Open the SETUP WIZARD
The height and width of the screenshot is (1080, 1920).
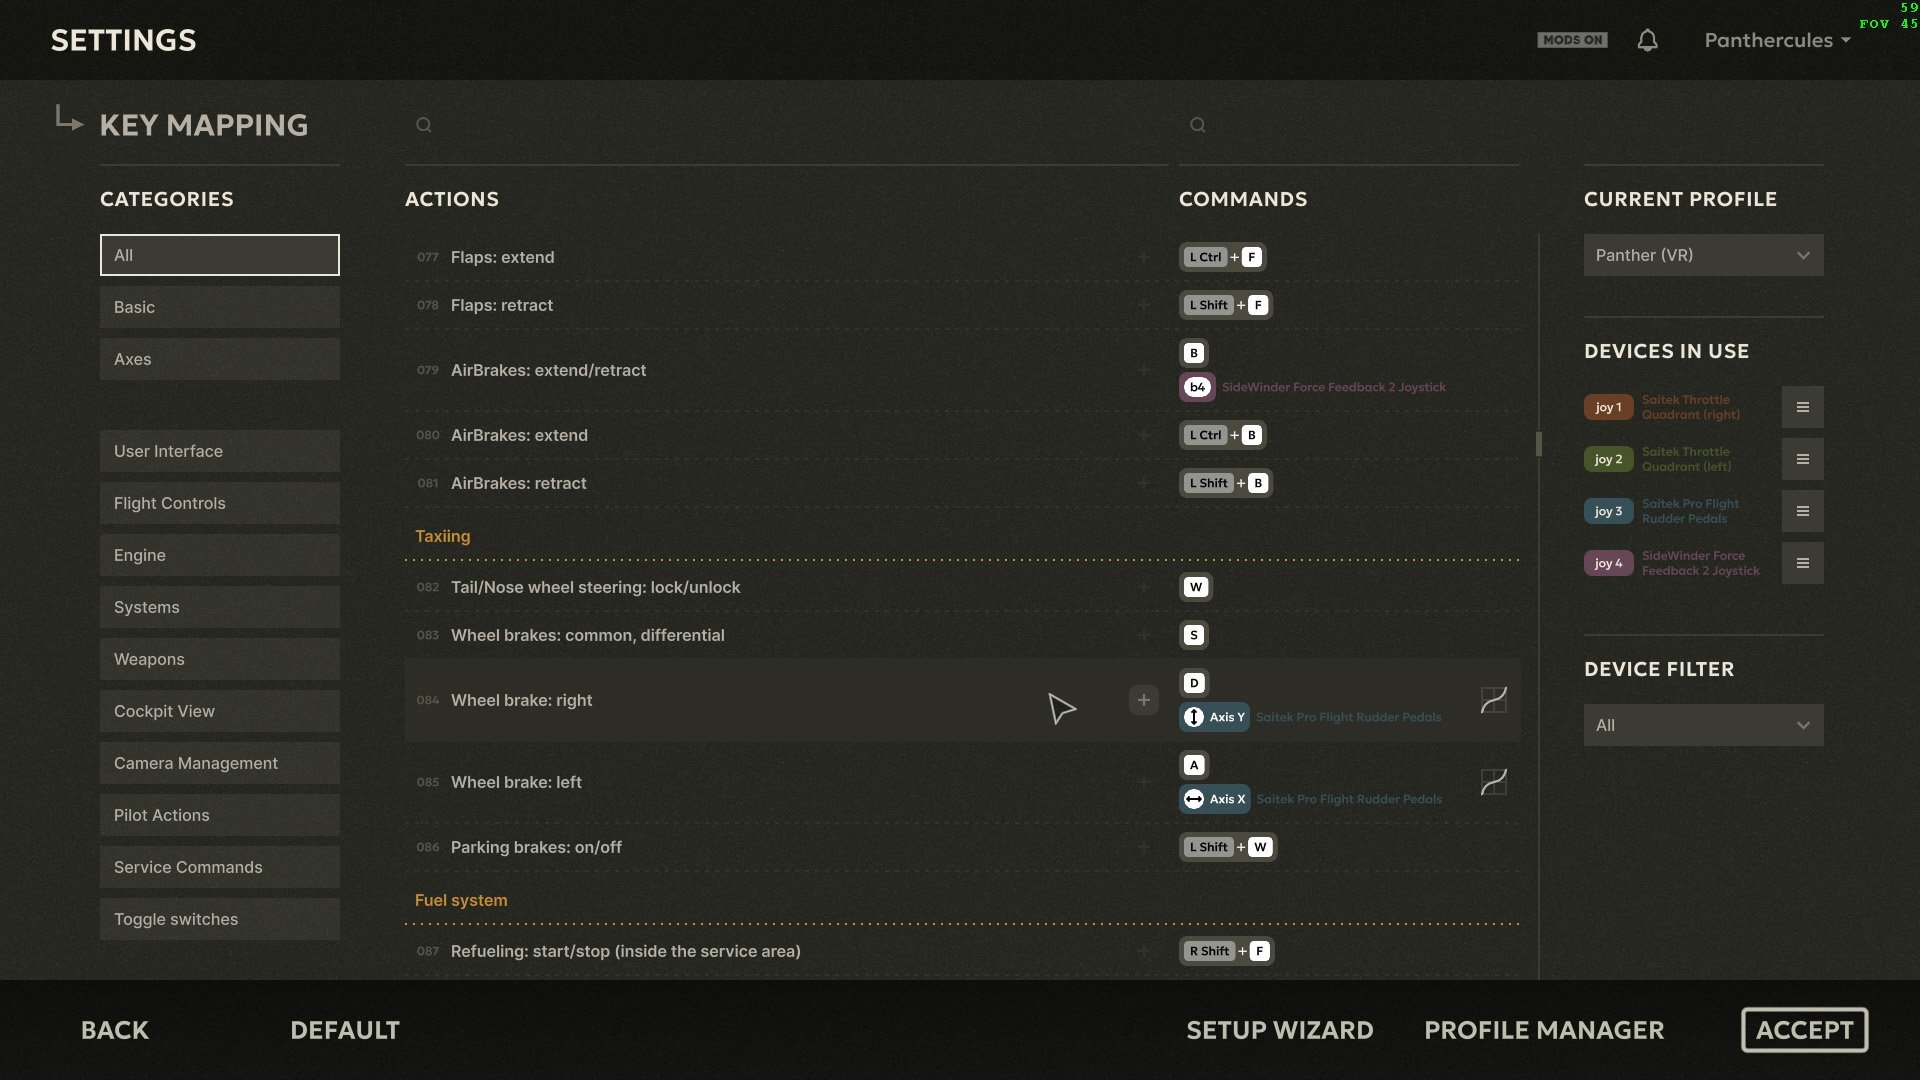tap(1280, 1030)
